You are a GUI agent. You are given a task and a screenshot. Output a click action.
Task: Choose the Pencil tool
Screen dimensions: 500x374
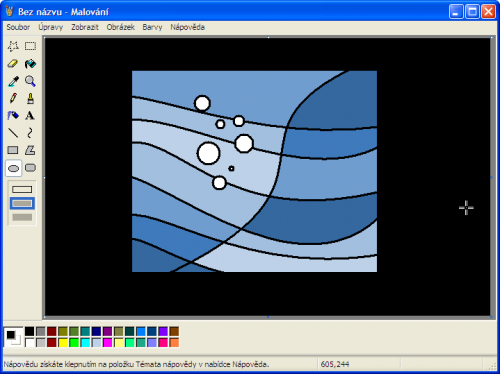click(13, 98)
